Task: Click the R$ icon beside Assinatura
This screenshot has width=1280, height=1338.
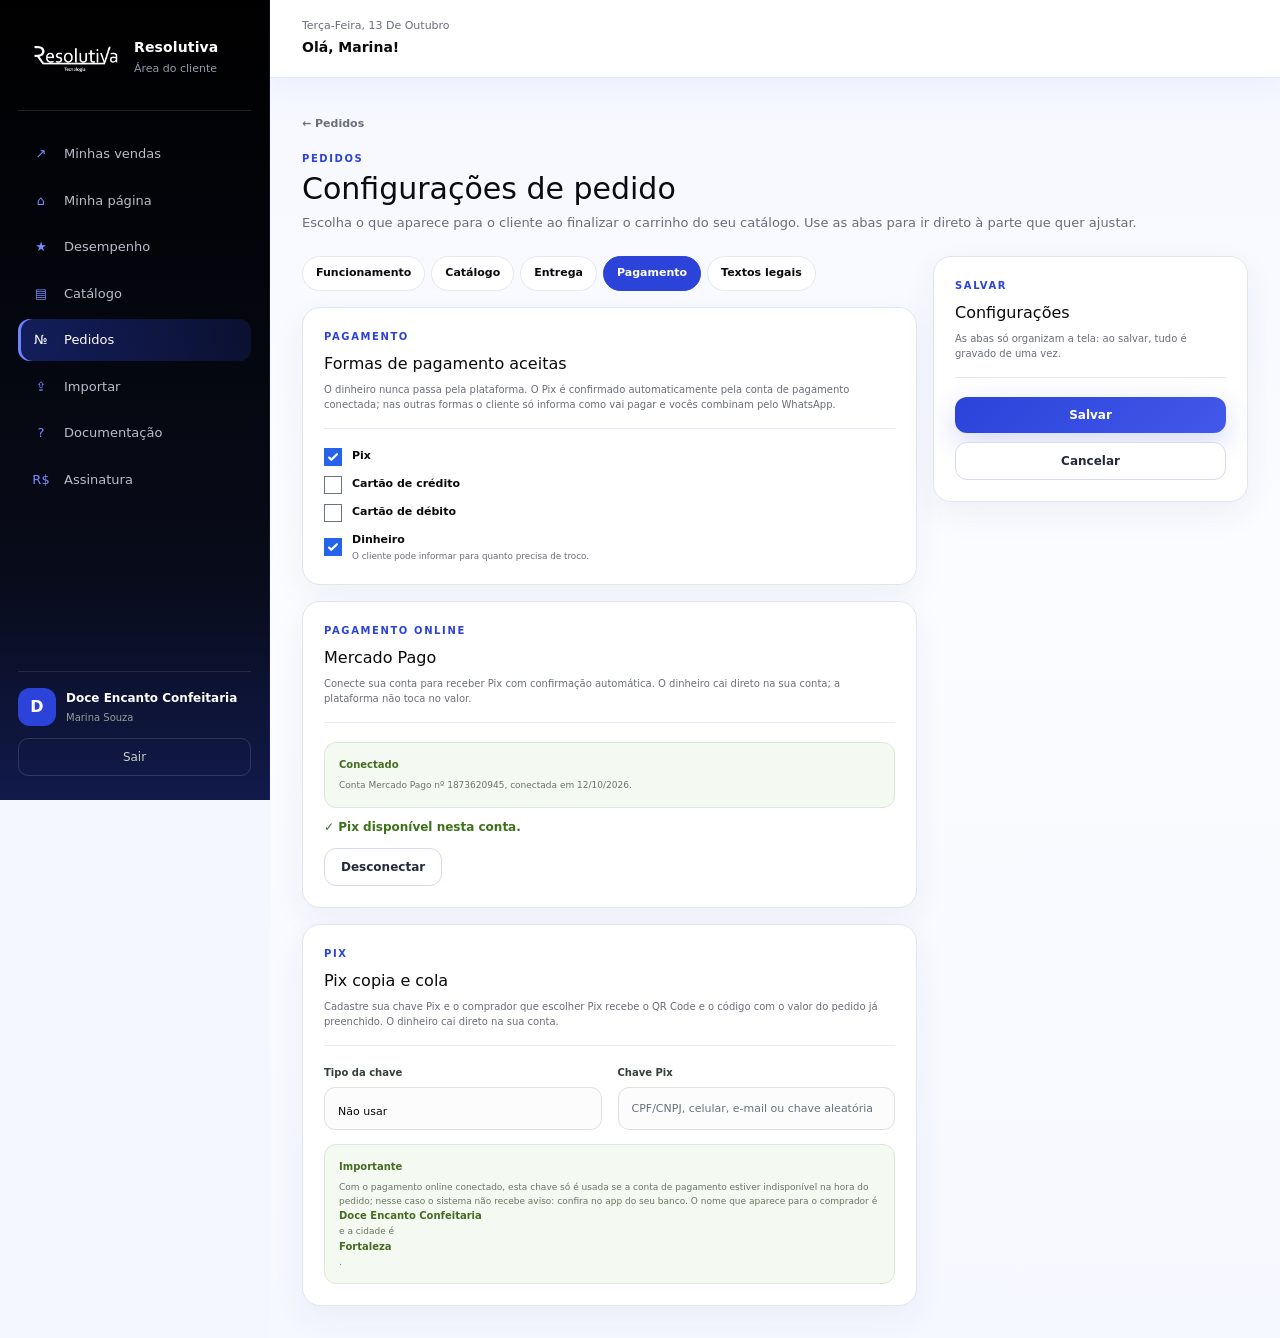Action: pyautogui.click(x=41, y=480)
